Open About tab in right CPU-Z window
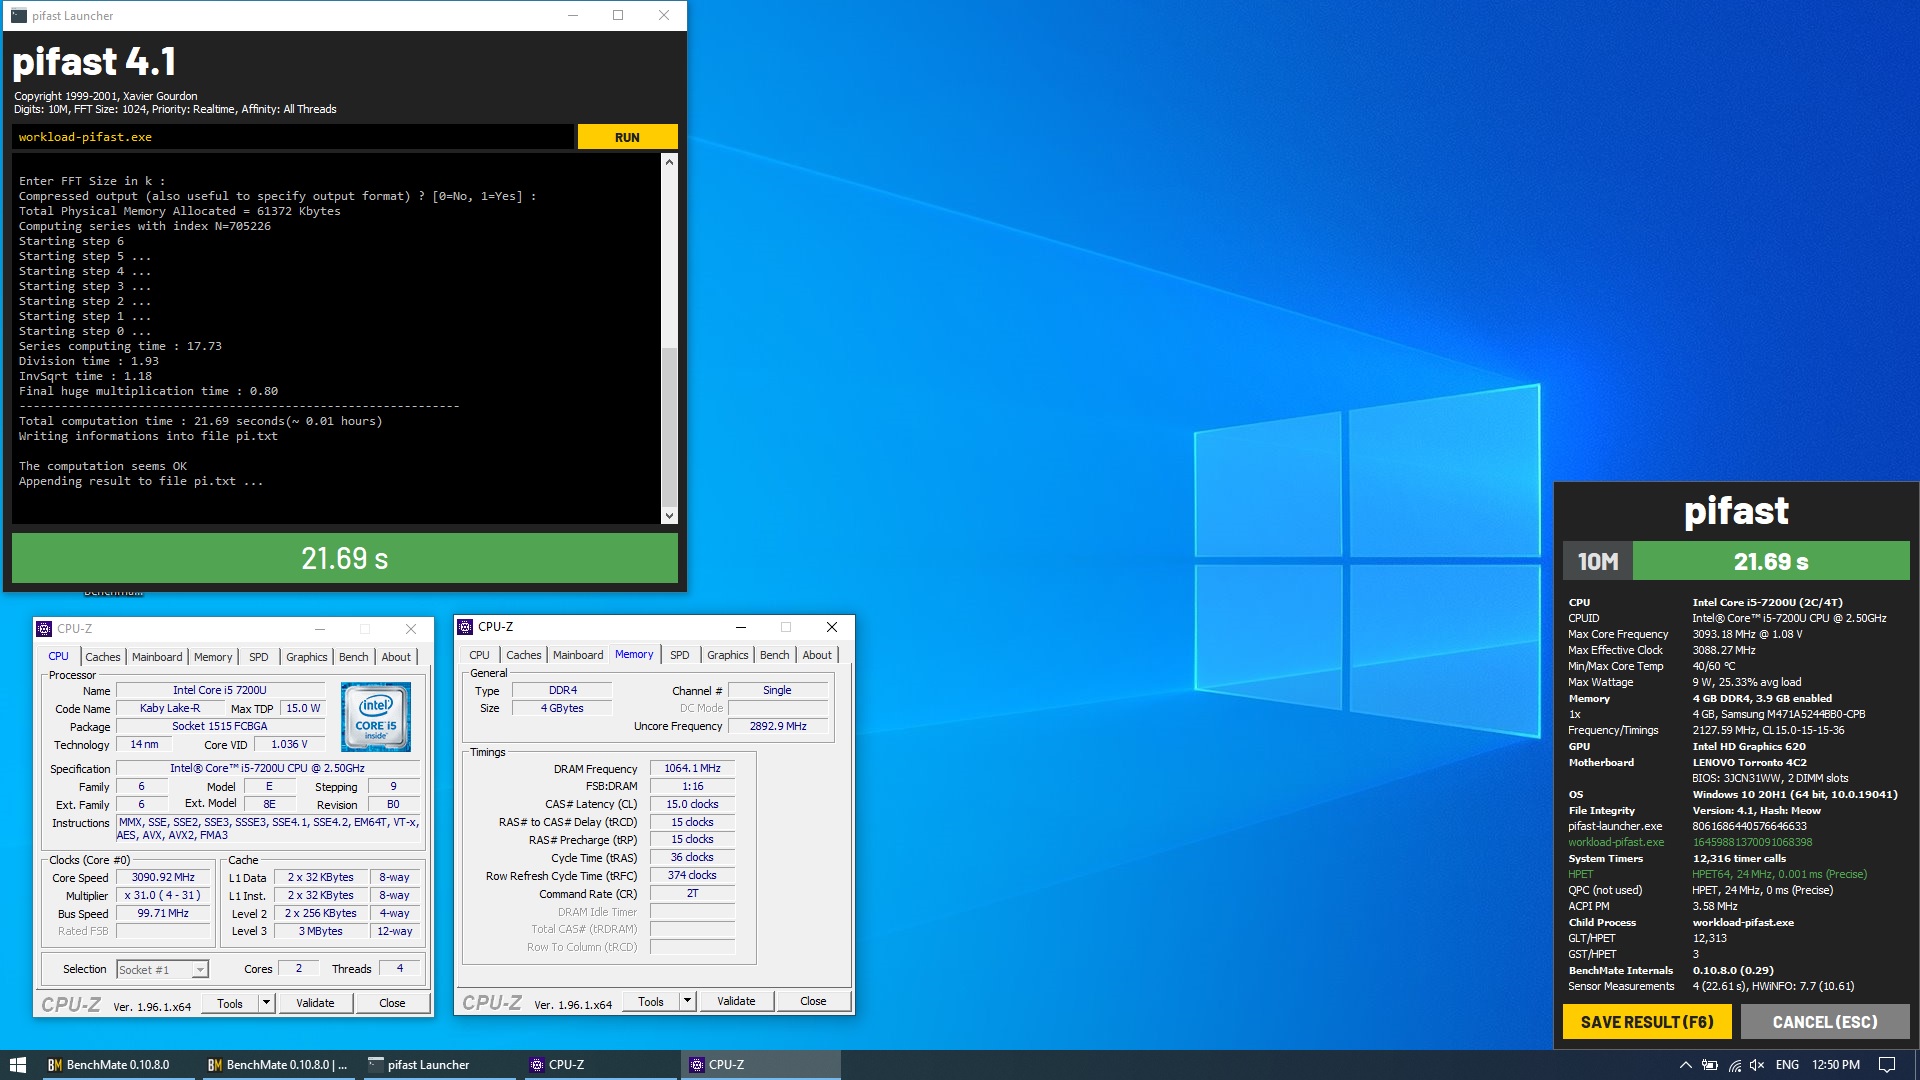Image resolution: width=1920 pixels, height=1080 pixels. (817, 655)
